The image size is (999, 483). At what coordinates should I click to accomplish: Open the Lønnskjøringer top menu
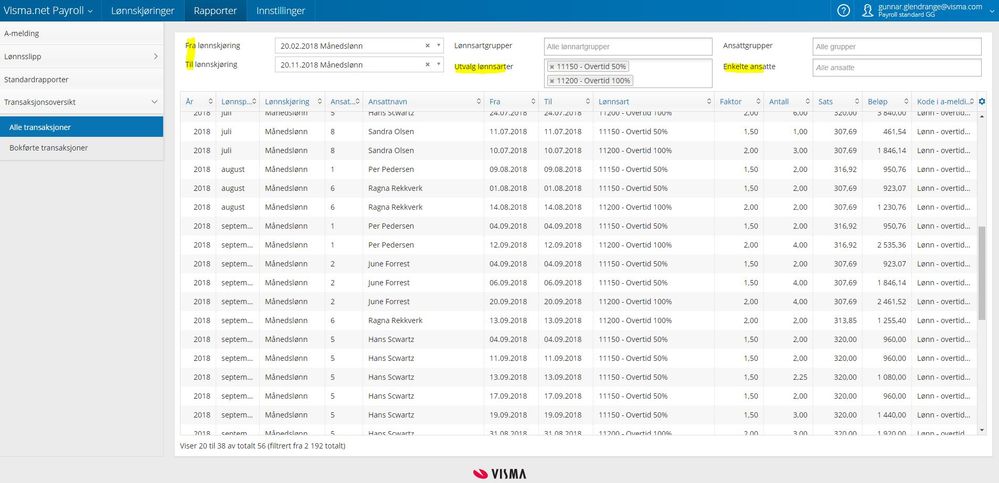click(143, 11)
